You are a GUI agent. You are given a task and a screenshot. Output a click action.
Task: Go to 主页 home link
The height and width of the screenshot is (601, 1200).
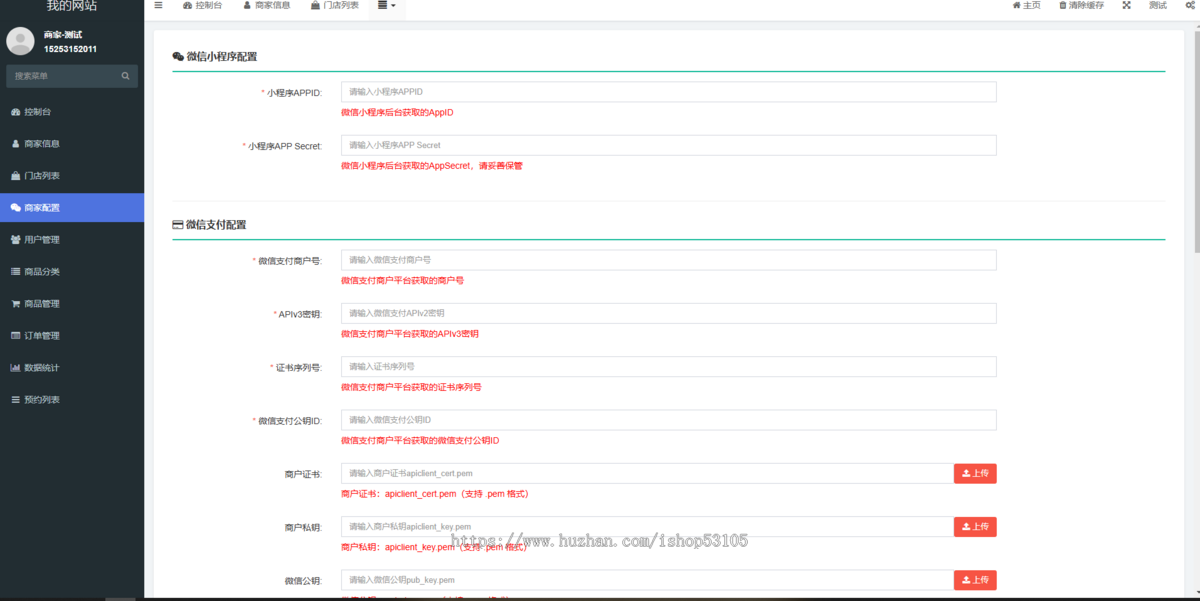[x=1026, y=5]
